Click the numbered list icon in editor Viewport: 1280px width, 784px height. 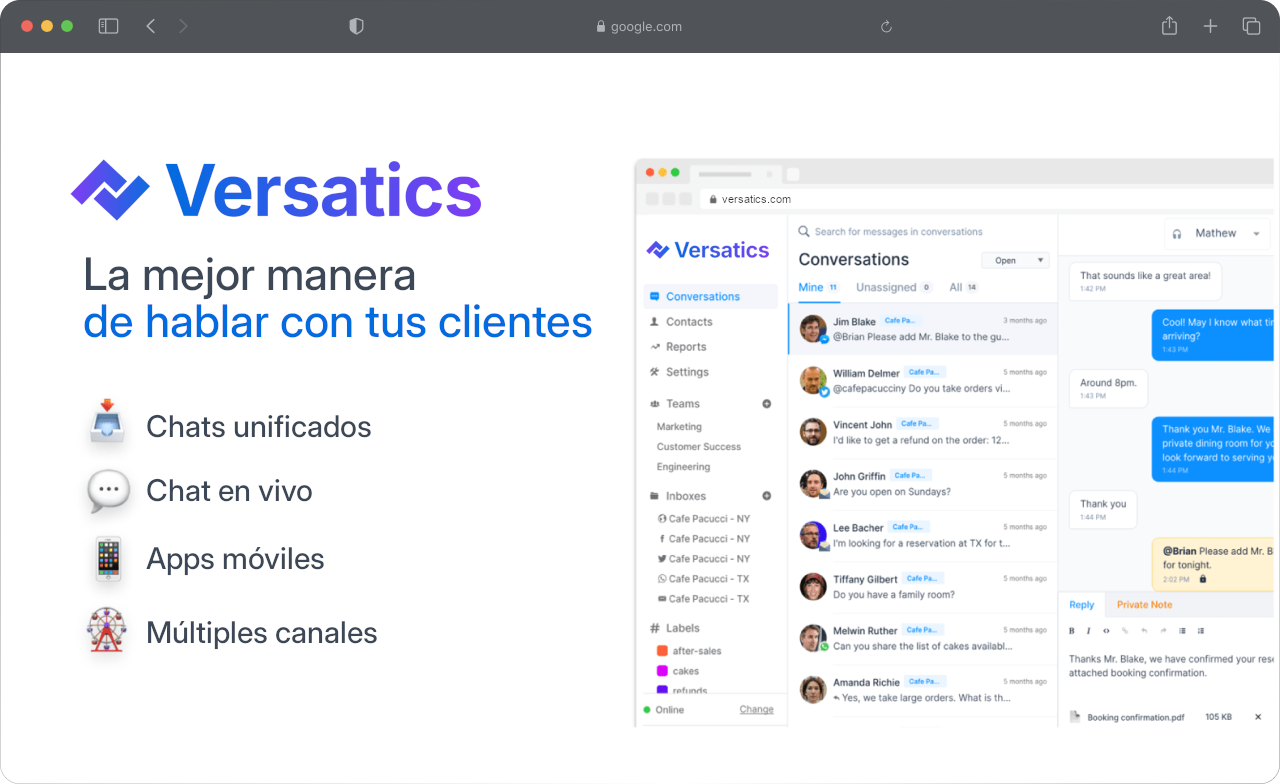[1201, 631]
